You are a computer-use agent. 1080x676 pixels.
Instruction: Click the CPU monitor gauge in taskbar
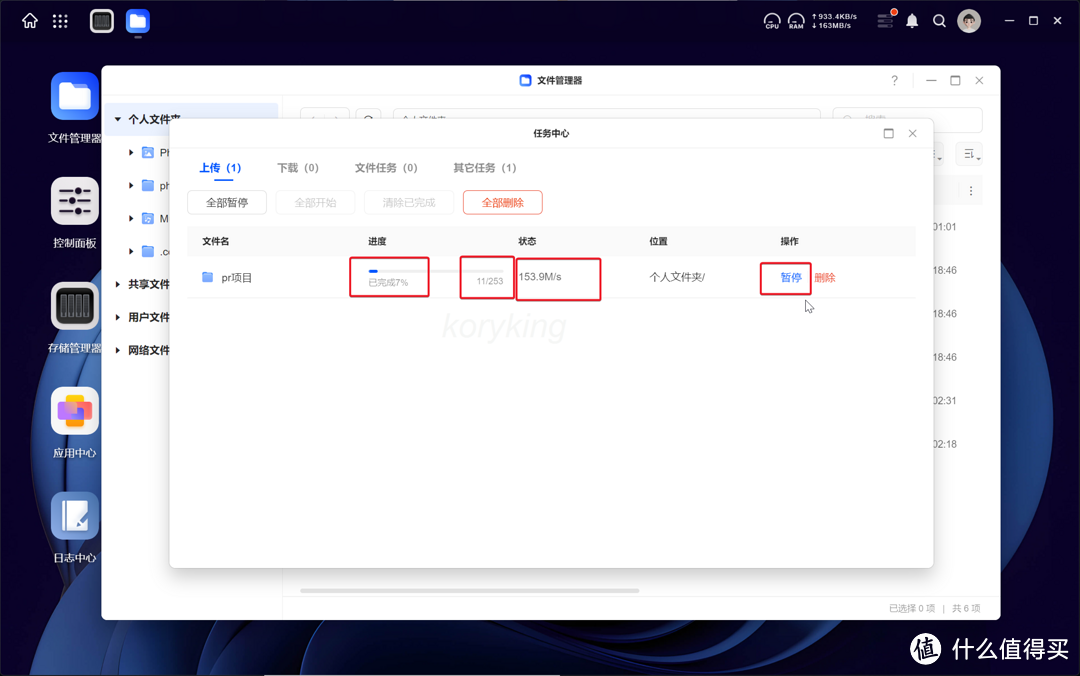point(771,20)
